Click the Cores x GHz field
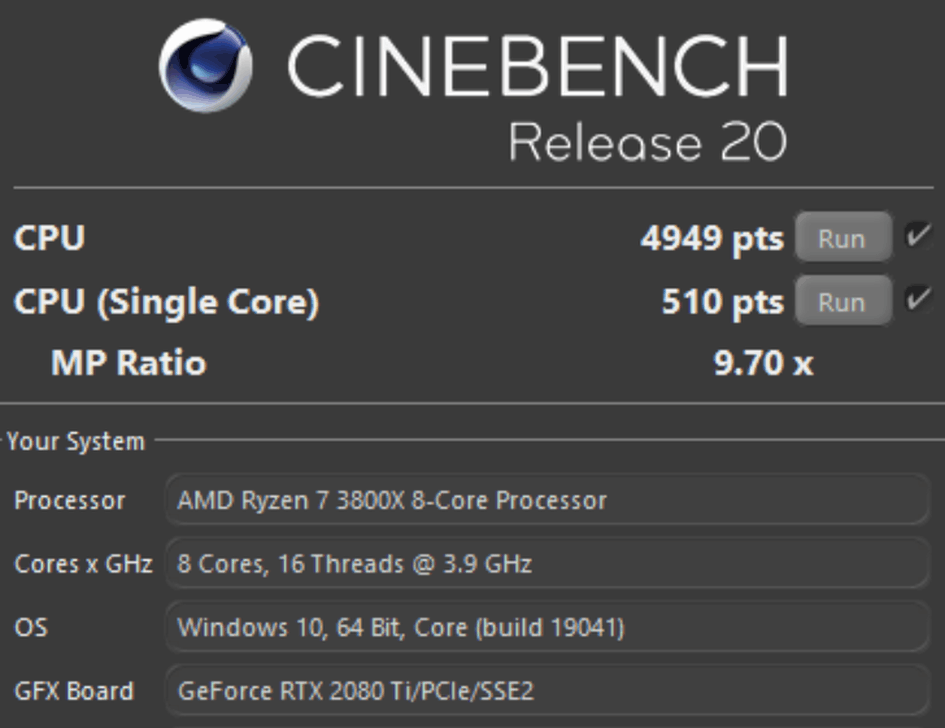Viewport: 945px width, 728px height. (547, 563)
